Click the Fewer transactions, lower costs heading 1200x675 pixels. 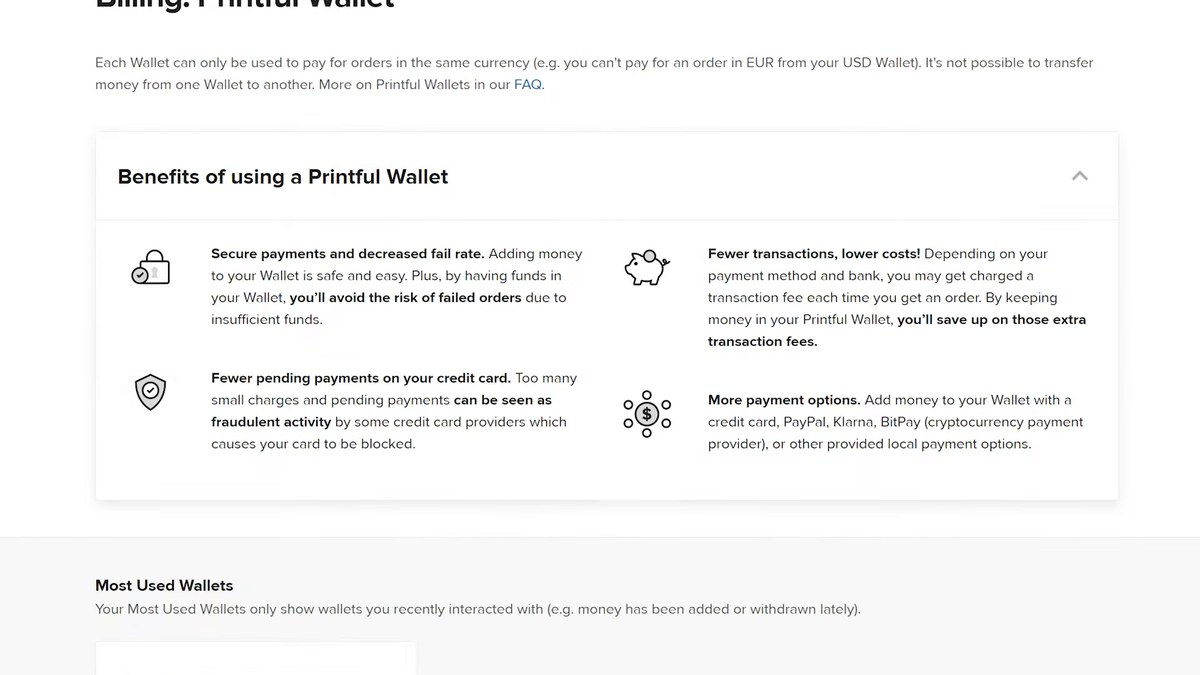coord(814,254)
